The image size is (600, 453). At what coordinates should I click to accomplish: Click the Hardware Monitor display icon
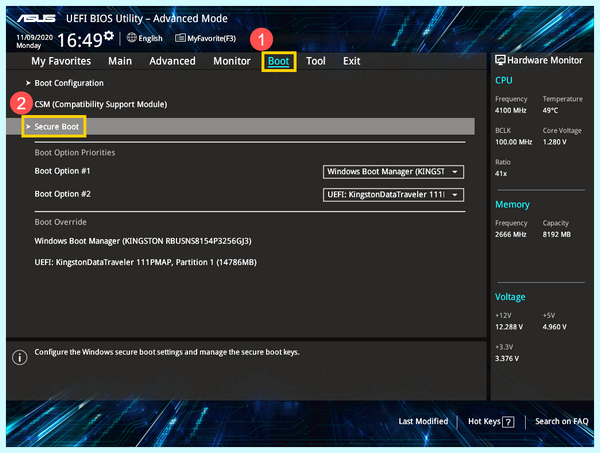pyautogui.click(x=500, y=60)
